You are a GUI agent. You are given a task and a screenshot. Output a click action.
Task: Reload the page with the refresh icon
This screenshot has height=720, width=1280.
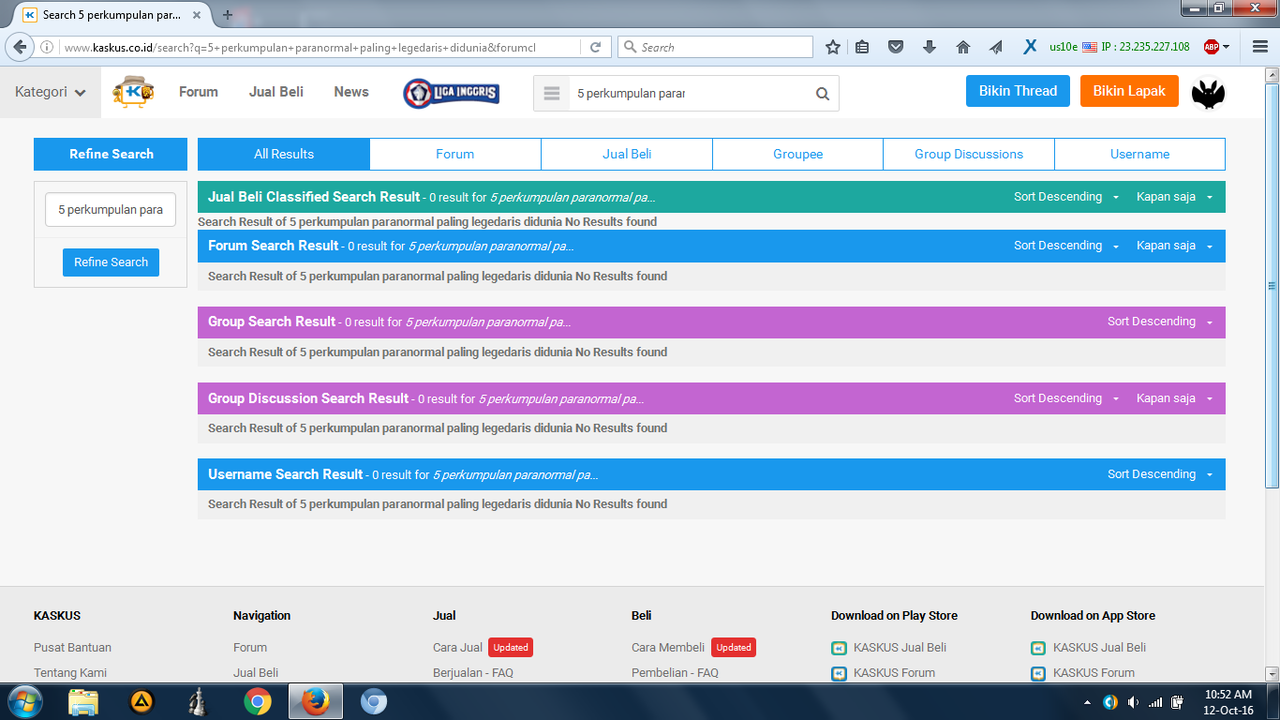tap(595, 47)
